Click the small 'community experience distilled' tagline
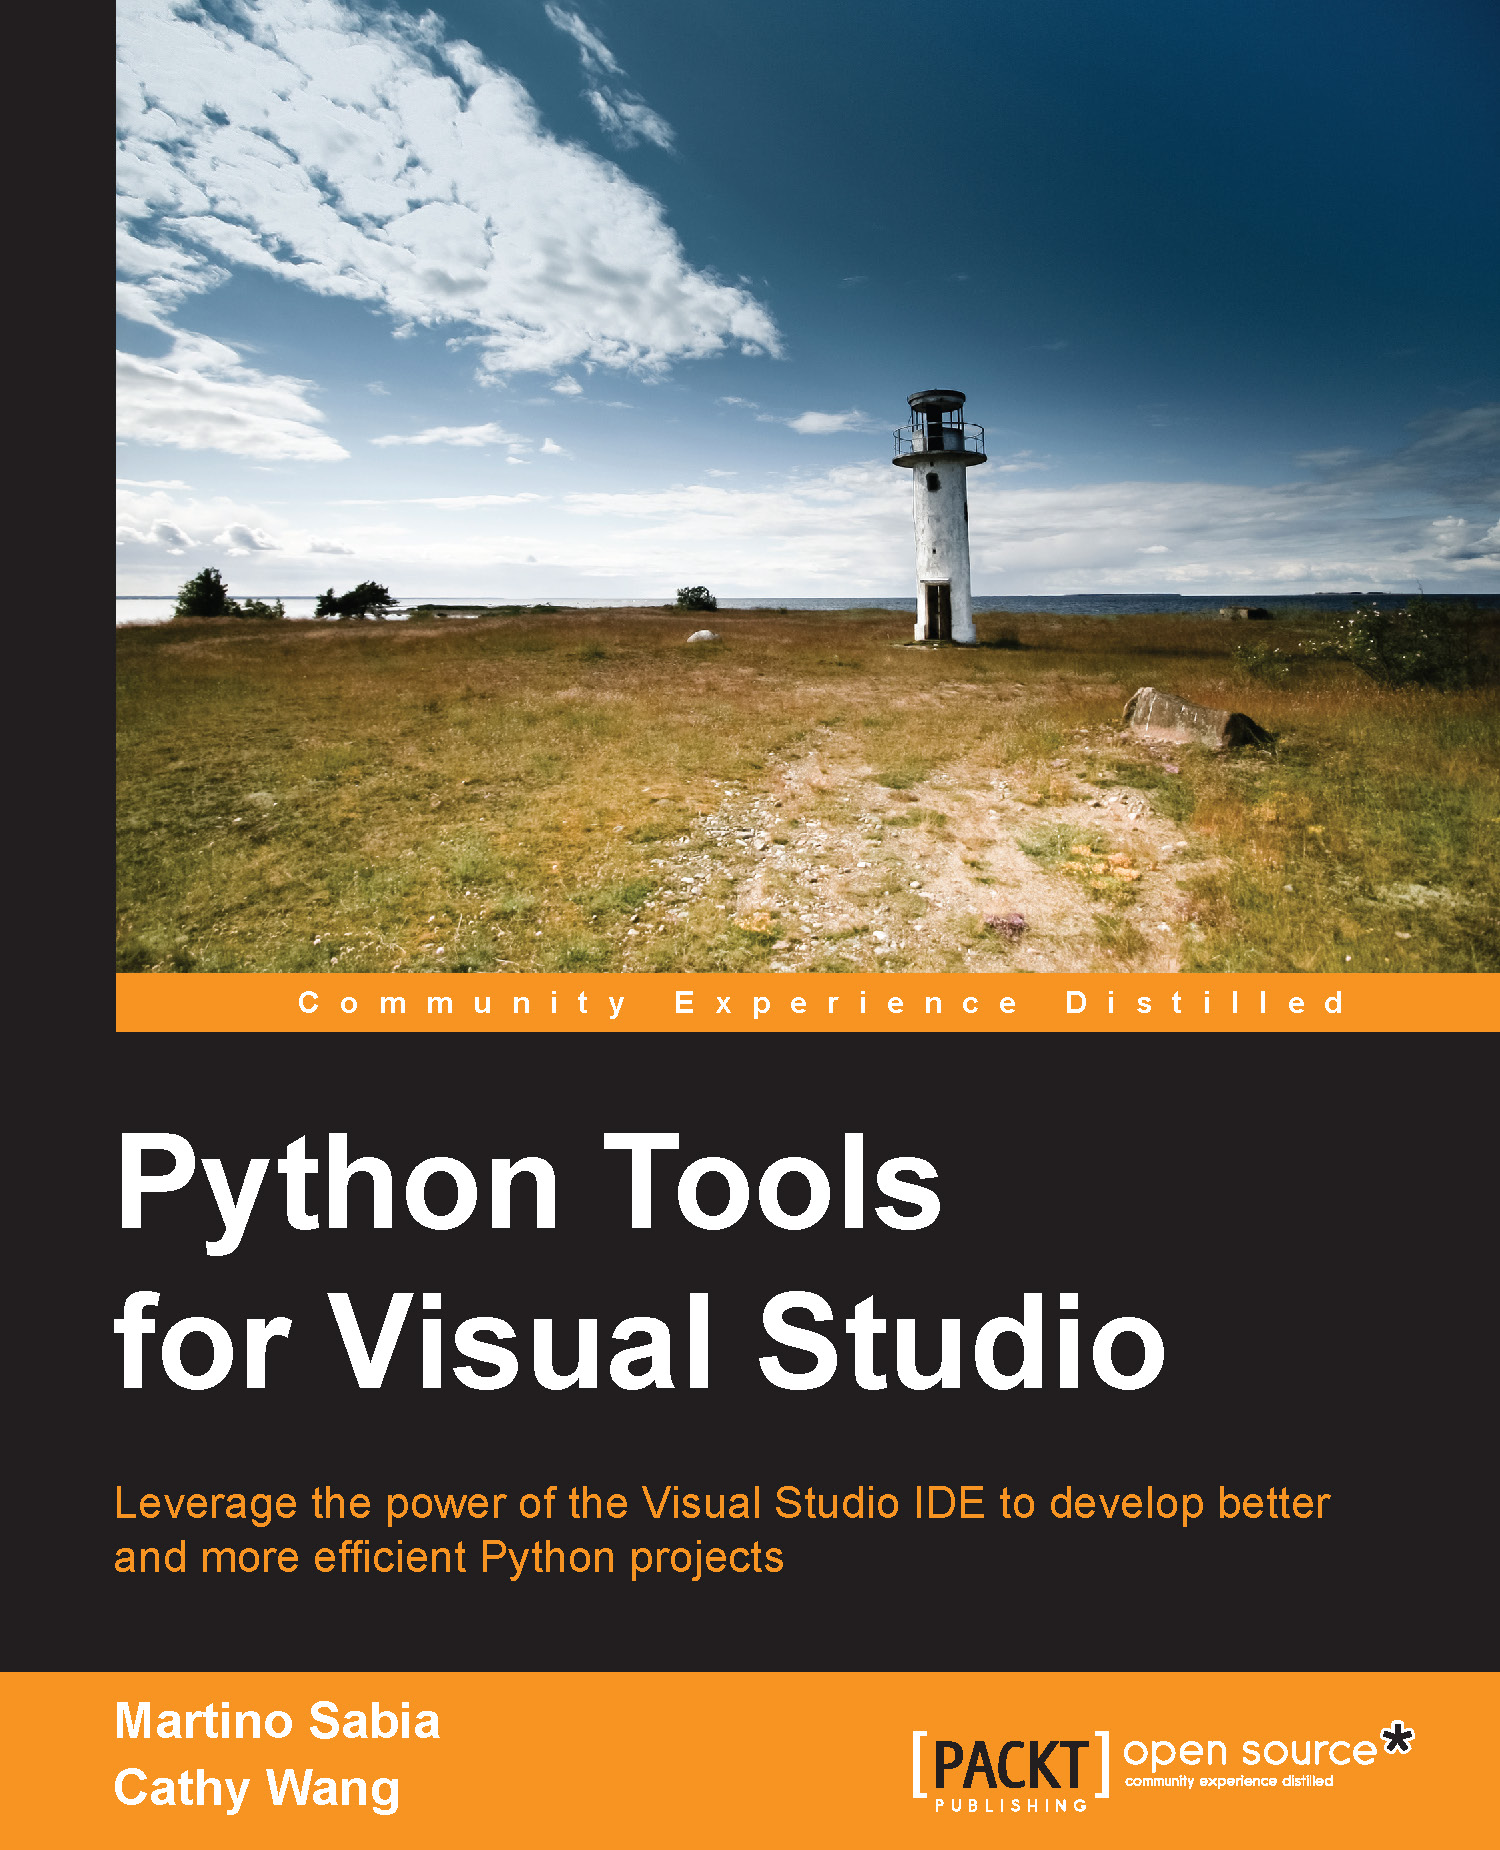The width and height of the screenshot is (1500, 1850). [x=1228, y=1781]
